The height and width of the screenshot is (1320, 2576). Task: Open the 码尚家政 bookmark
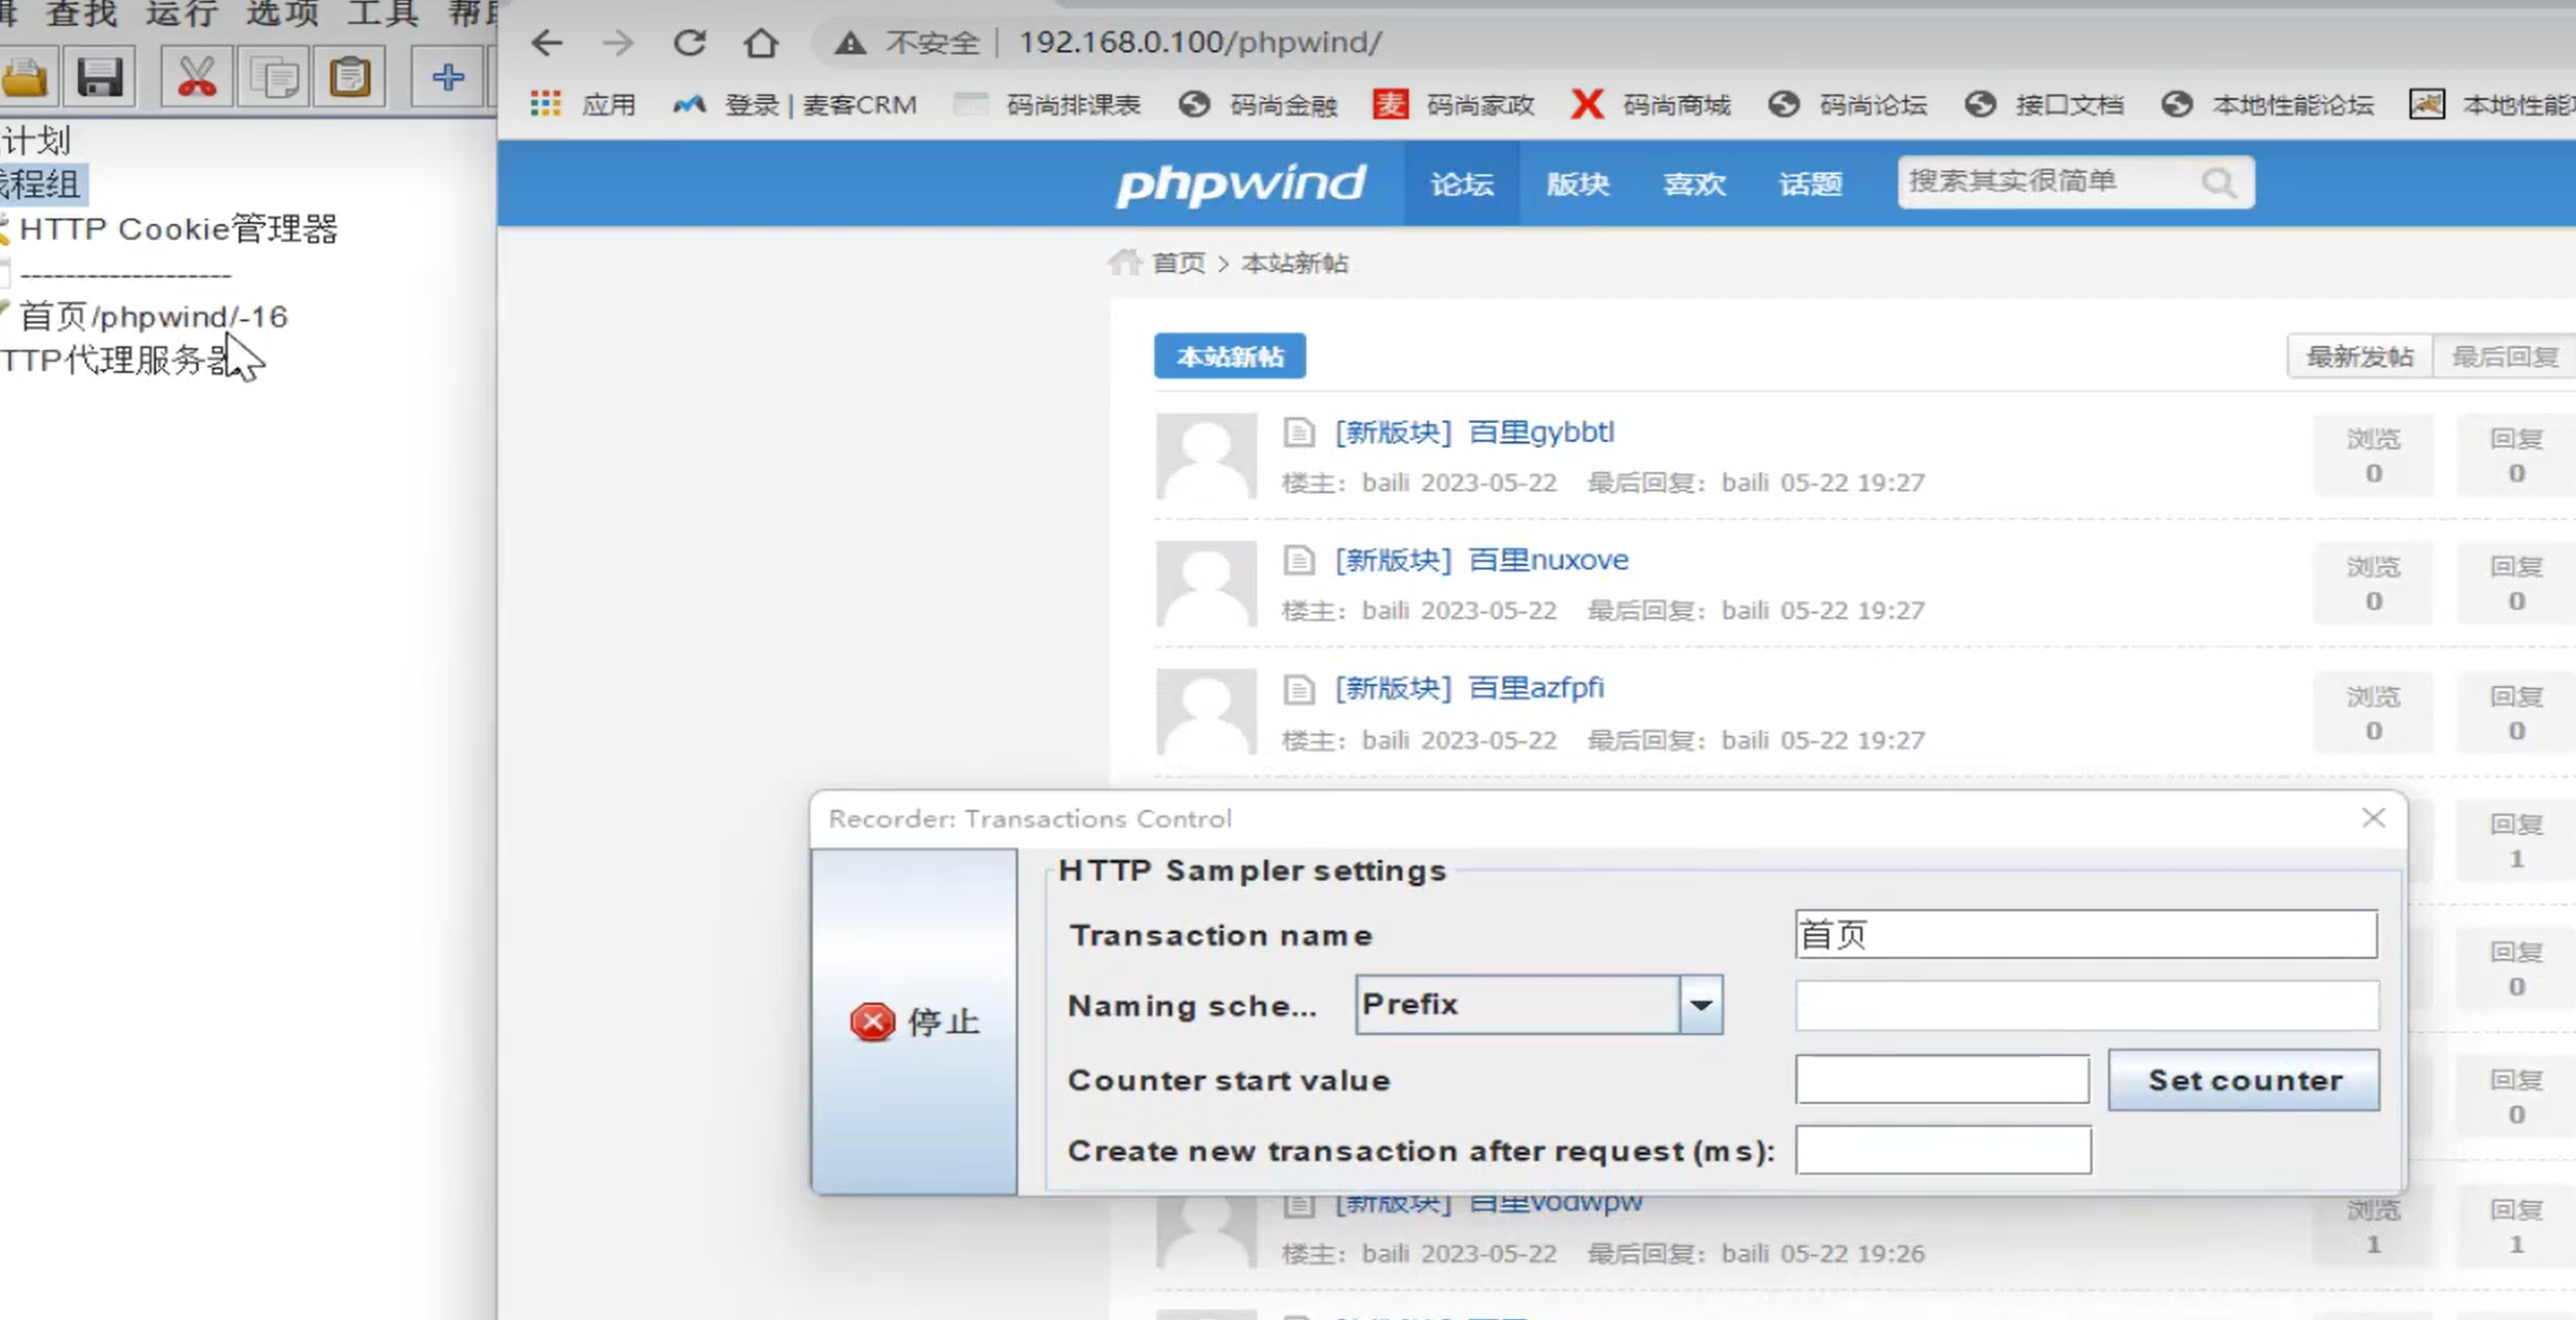pyautogui.click(x=1454, y=104)
